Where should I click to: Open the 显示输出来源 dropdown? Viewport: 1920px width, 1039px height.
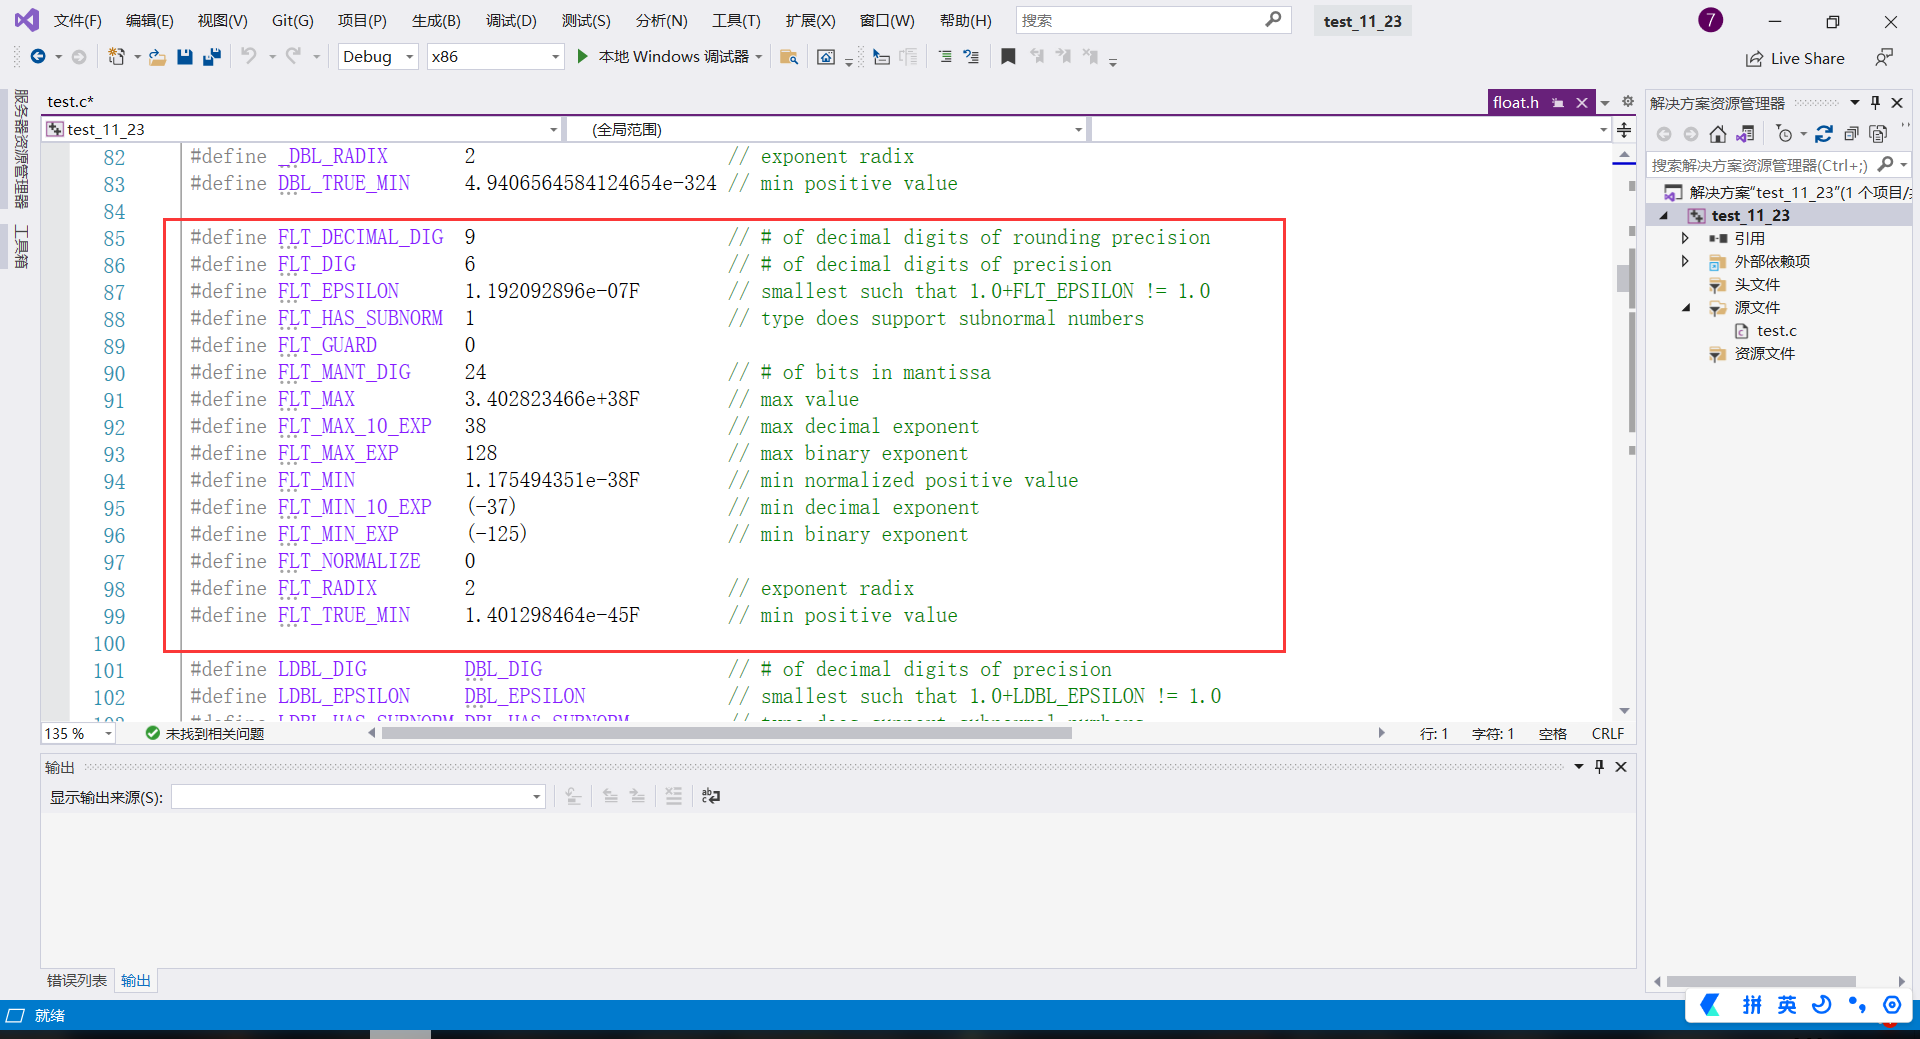click(358, 797)
